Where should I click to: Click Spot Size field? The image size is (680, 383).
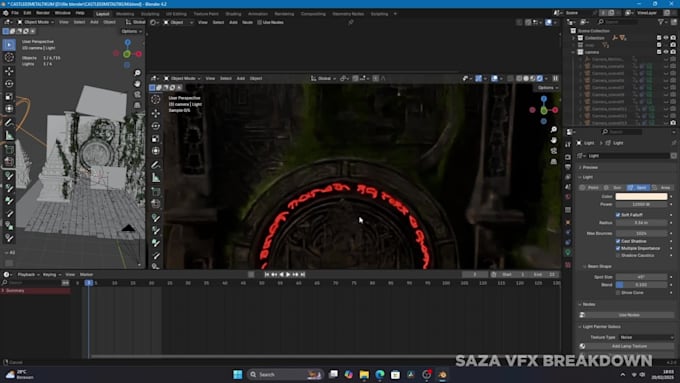pos(641,277)
